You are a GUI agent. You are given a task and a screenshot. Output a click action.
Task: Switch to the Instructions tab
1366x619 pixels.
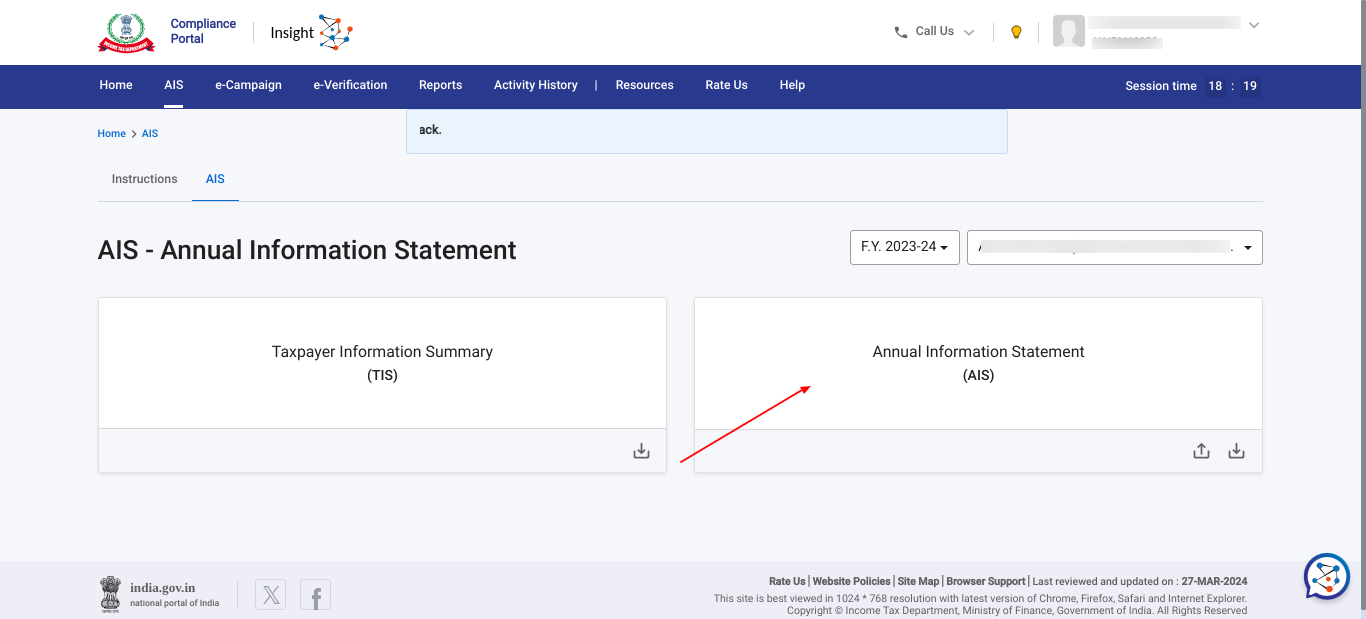[x=144, y=179]
